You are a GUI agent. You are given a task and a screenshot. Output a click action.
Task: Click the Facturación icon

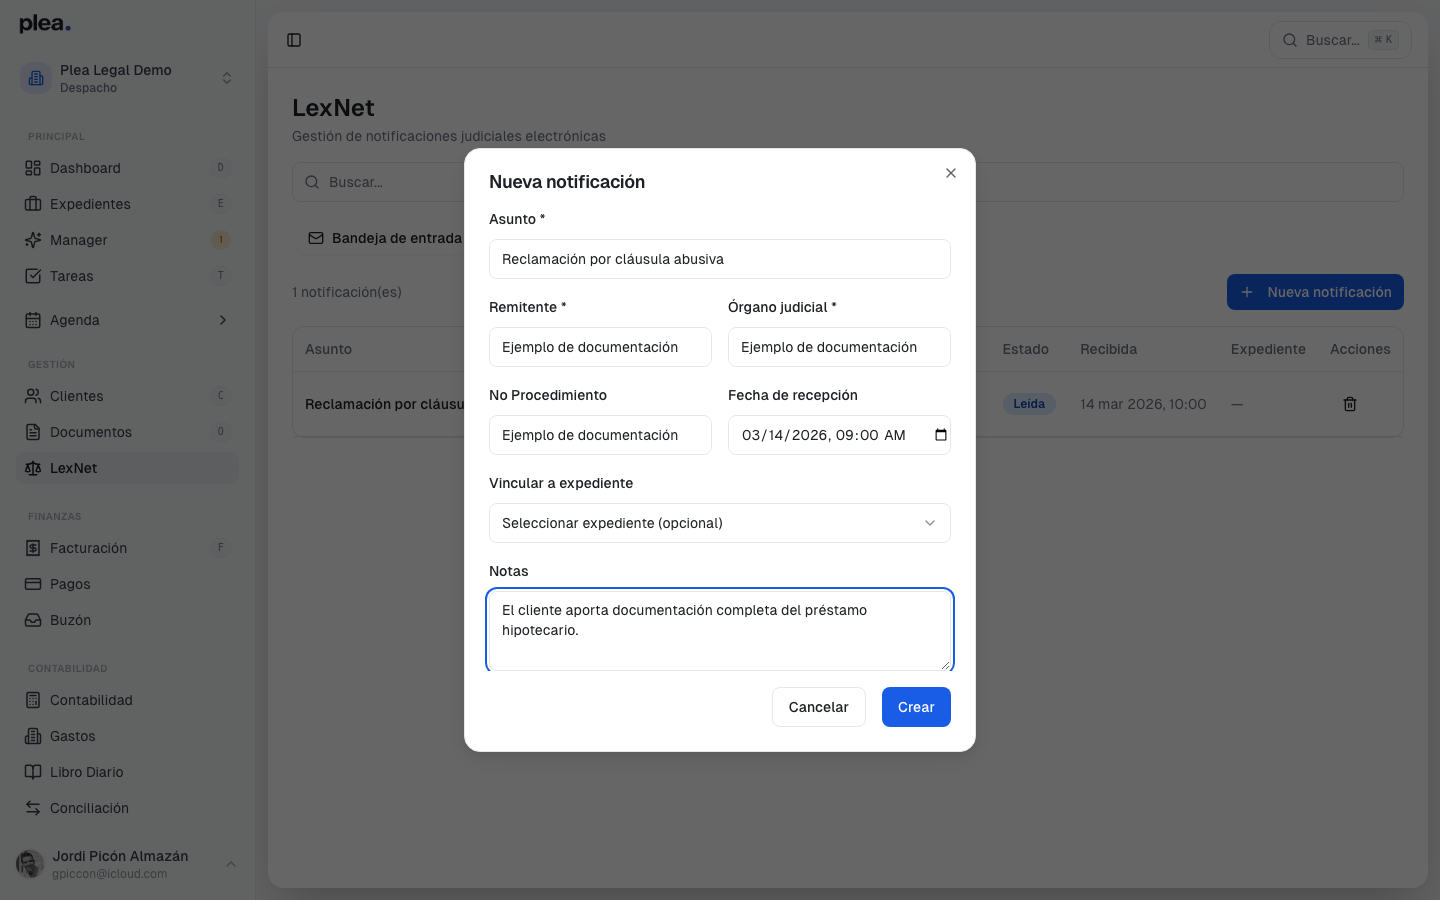point(33,548)
